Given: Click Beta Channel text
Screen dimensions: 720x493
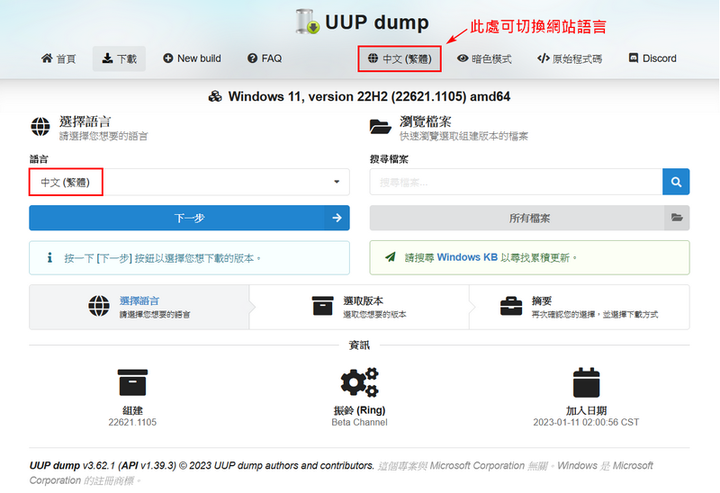Looking at the screenshot, I should (x=360, y=422).
